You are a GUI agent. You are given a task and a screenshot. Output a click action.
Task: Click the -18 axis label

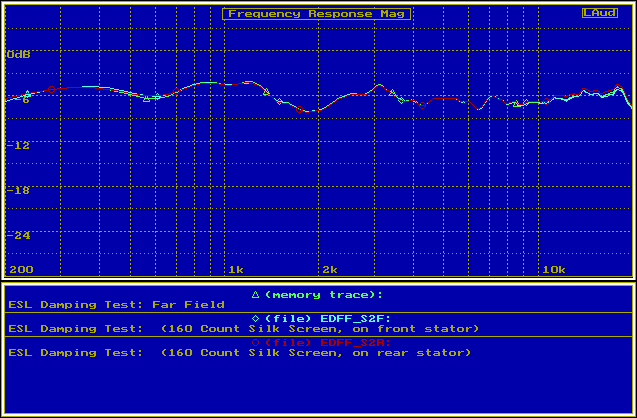(x=18, y=191)
